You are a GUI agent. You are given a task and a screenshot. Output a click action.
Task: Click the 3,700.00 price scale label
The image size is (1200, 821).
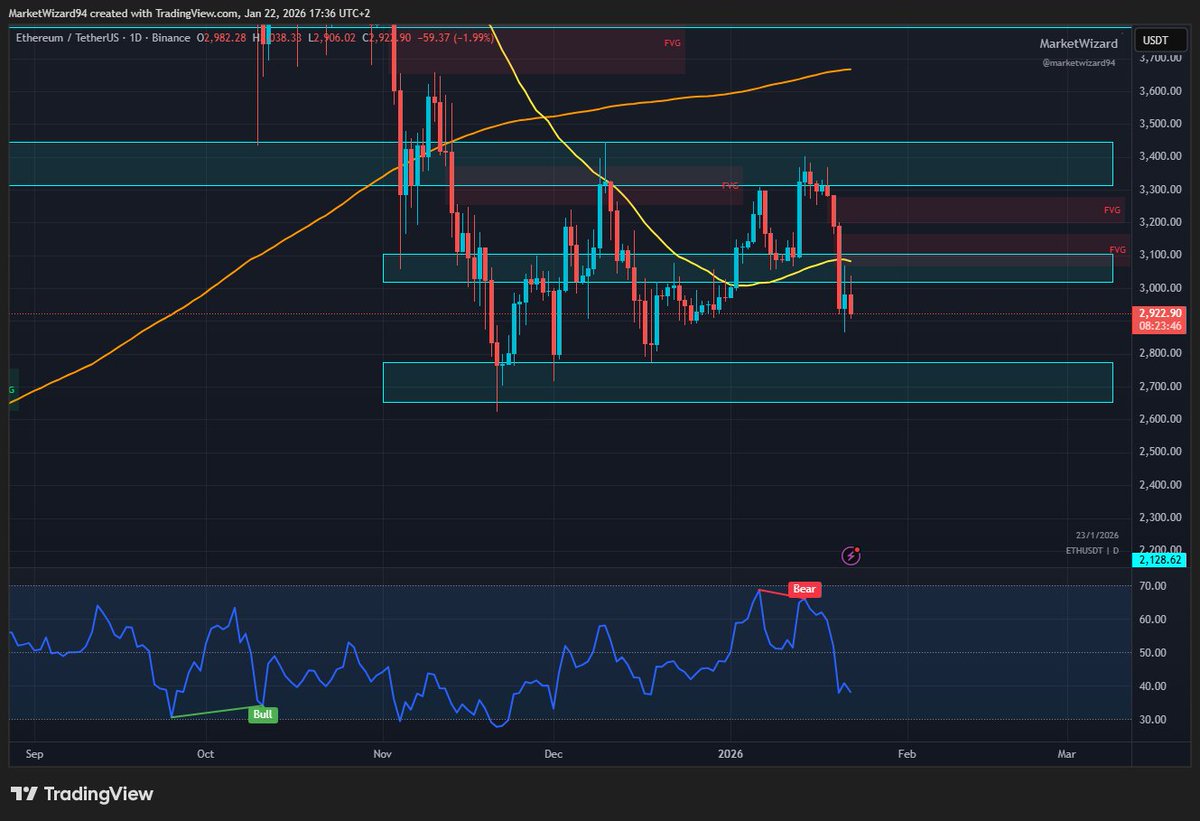(x=1160, y=58)
